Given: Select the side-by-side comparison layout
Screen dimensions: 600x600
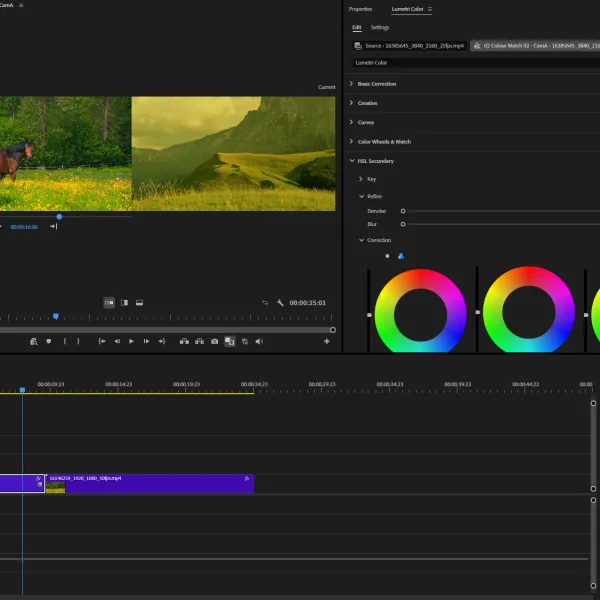Looking at the screenshot, I should pos(109,303).
